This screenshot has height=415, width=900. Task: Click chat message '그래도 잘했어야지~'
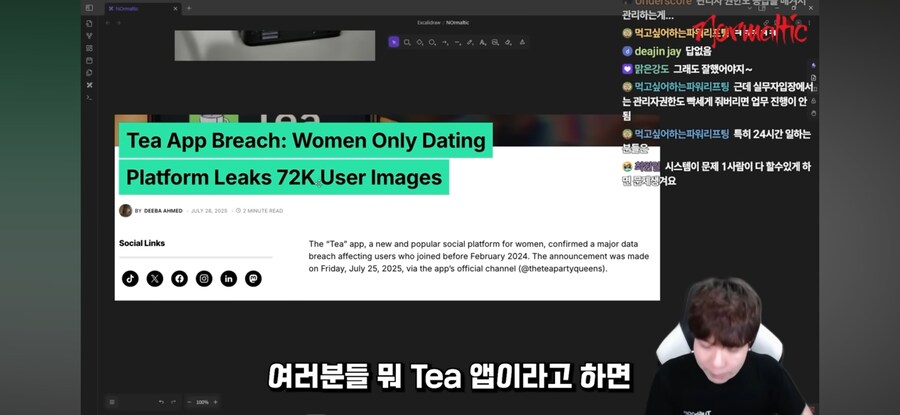click(713, 69)
